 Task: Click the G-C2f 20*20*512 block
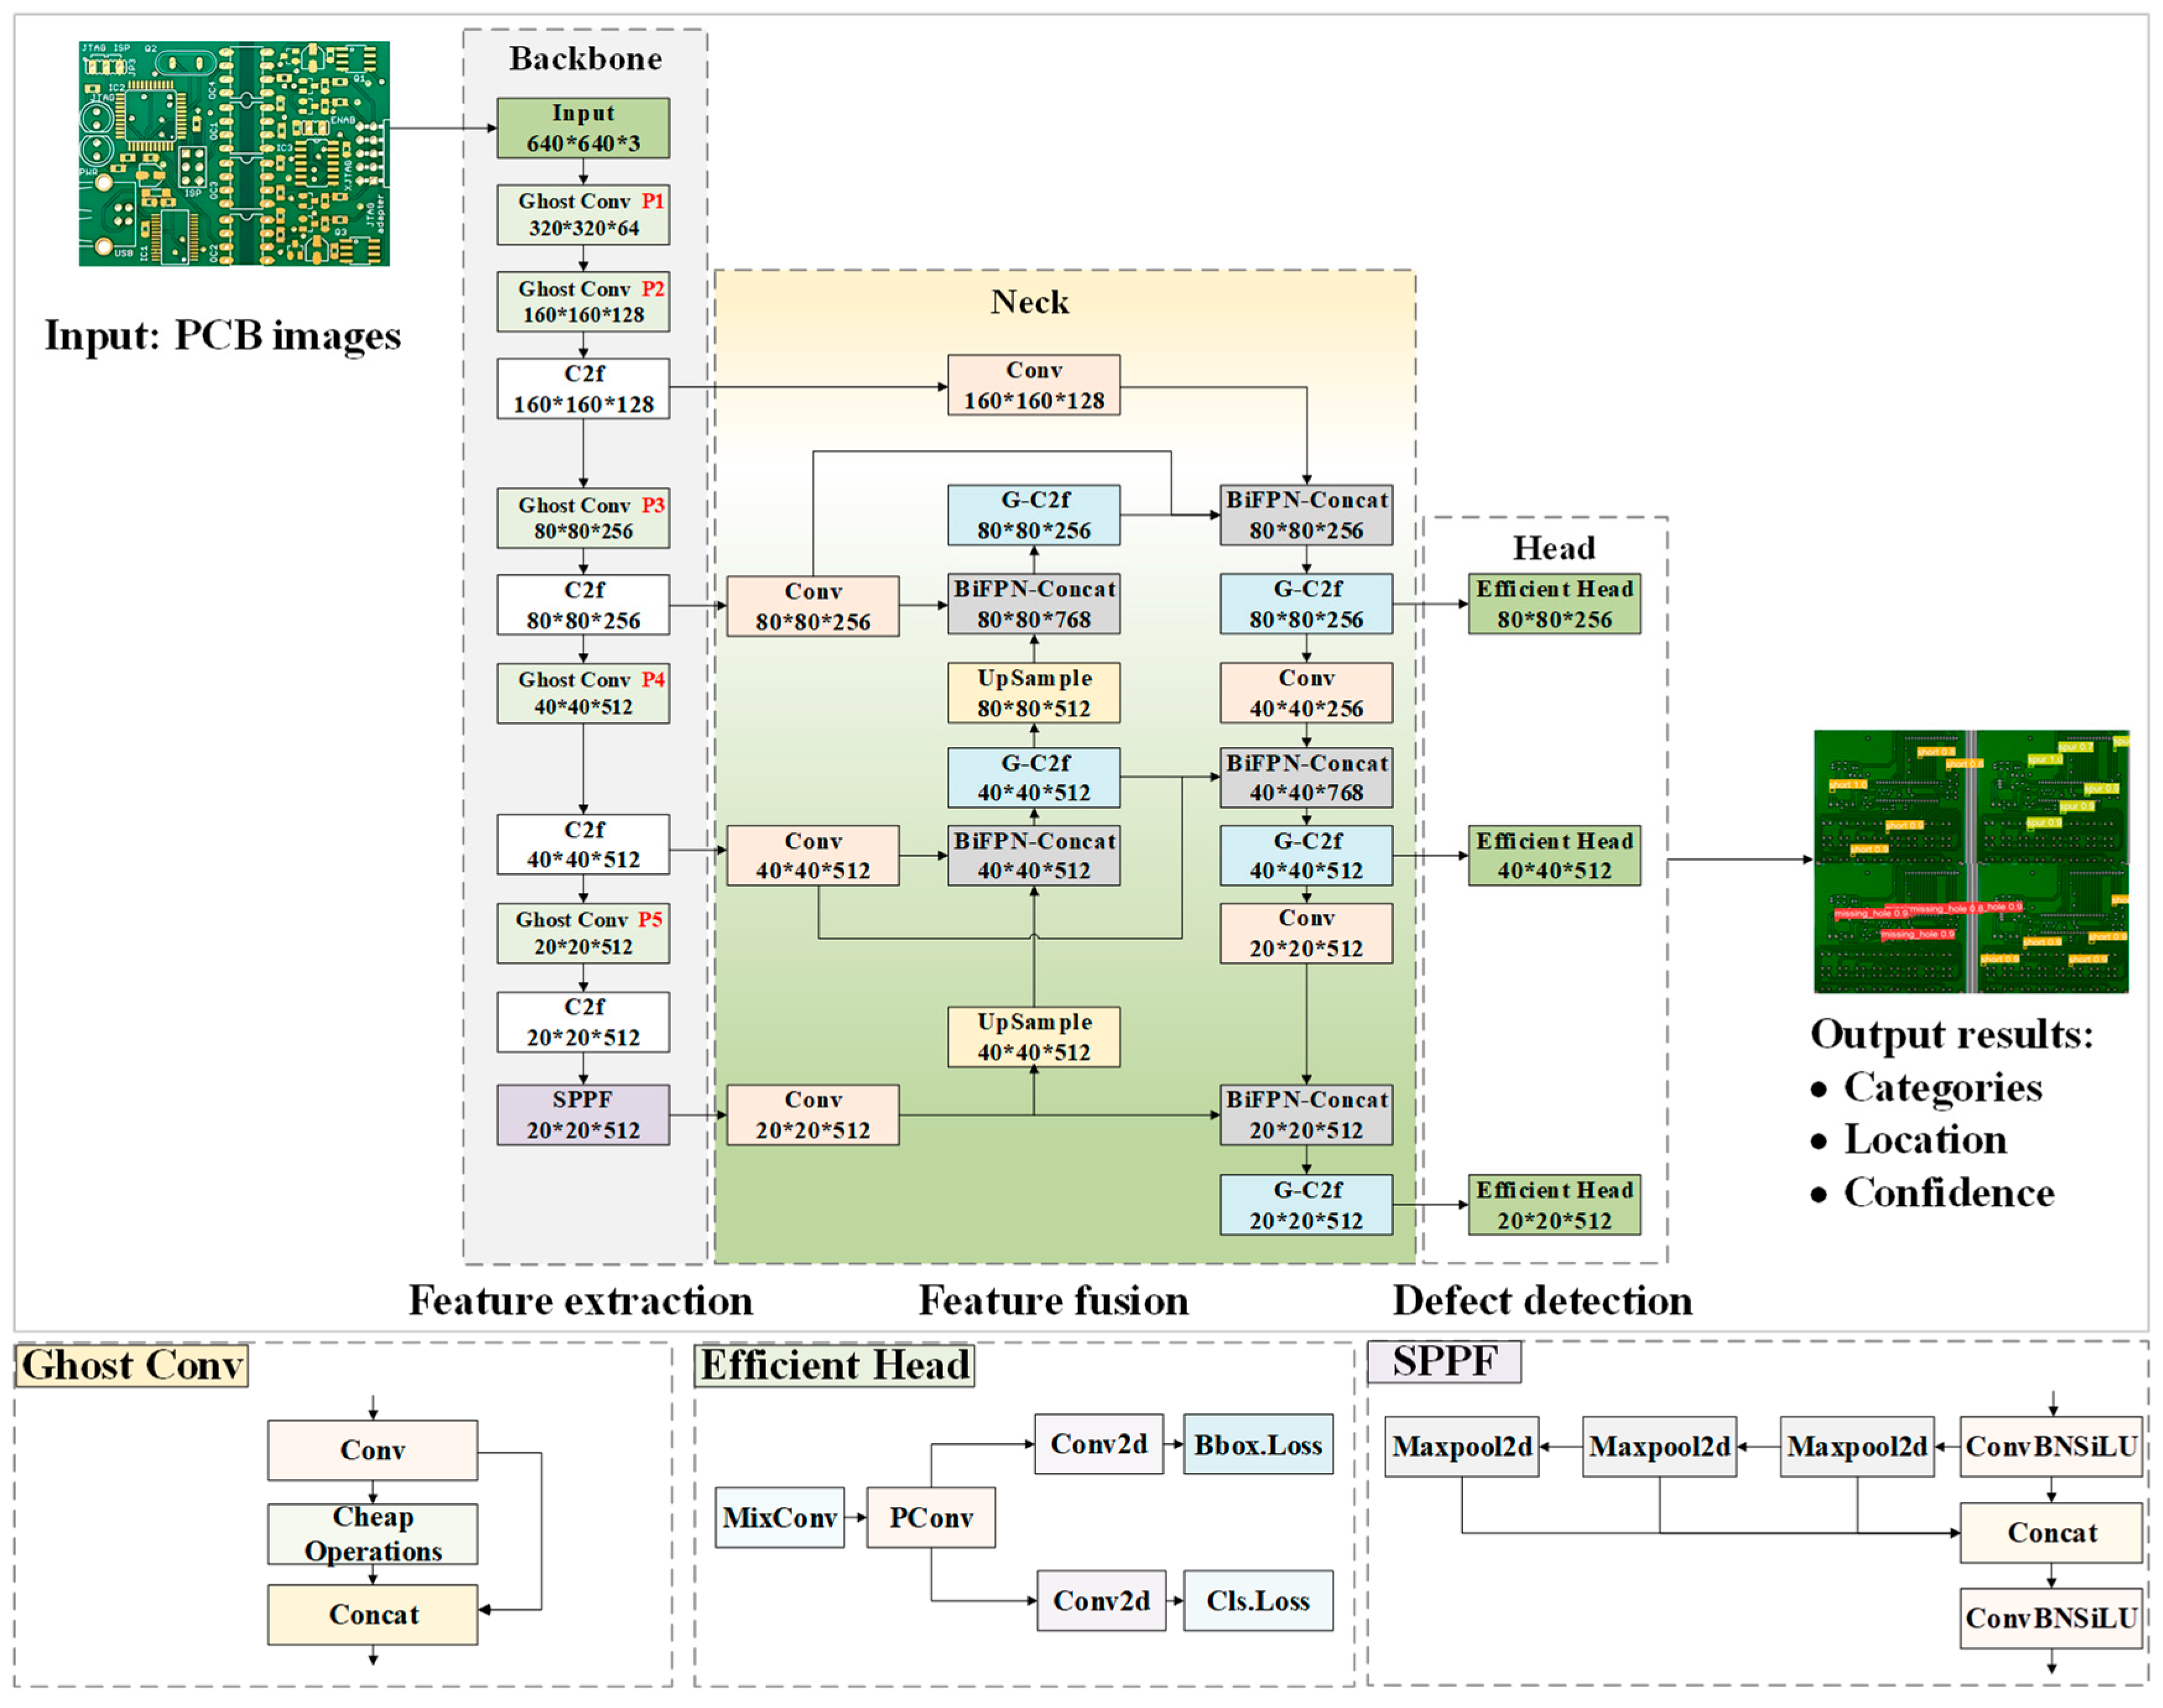coord(1306,1205)
